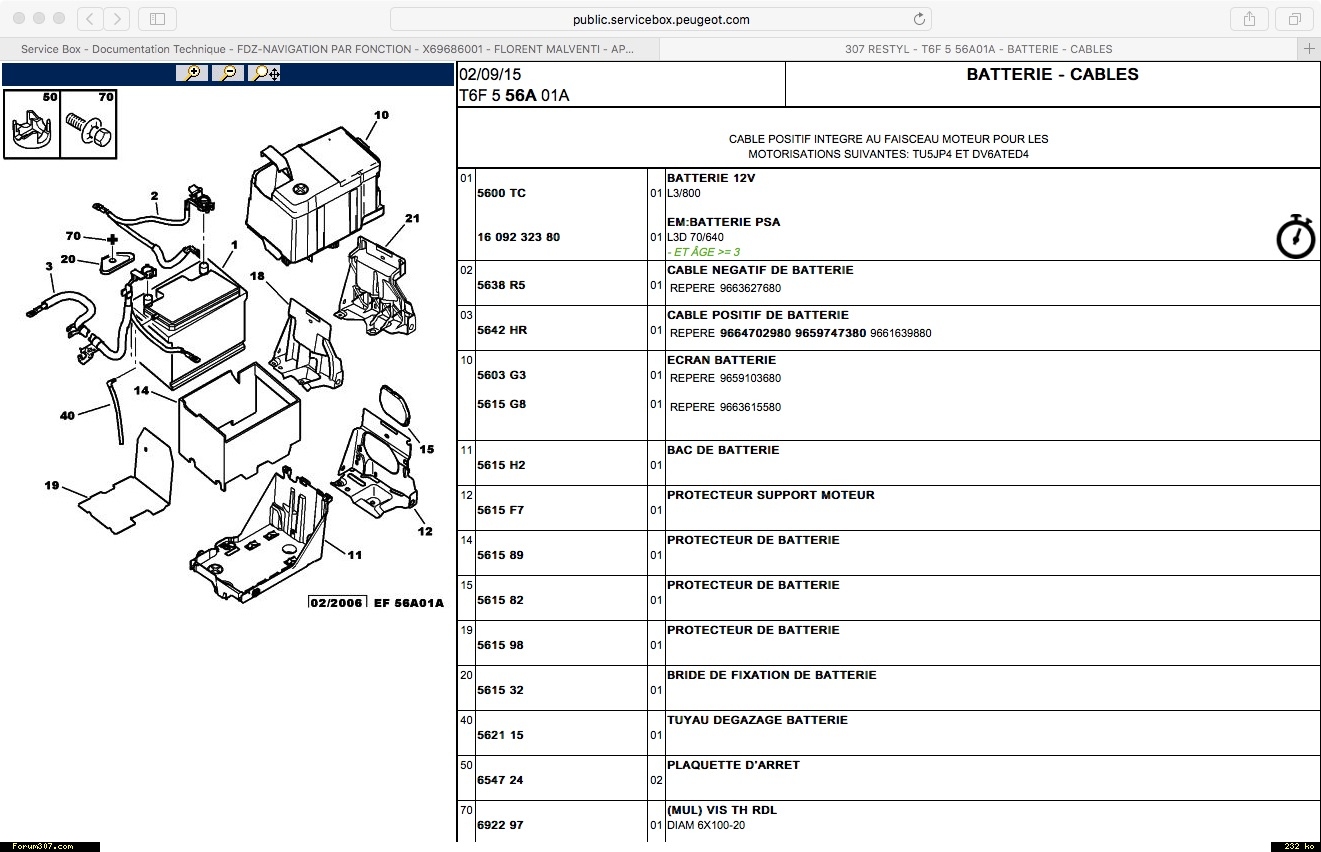The width and height of the screenshot is (1321, 852).
Task: Fit the diagram with the zoom-and-arrows icon
Action: [265, 73]
